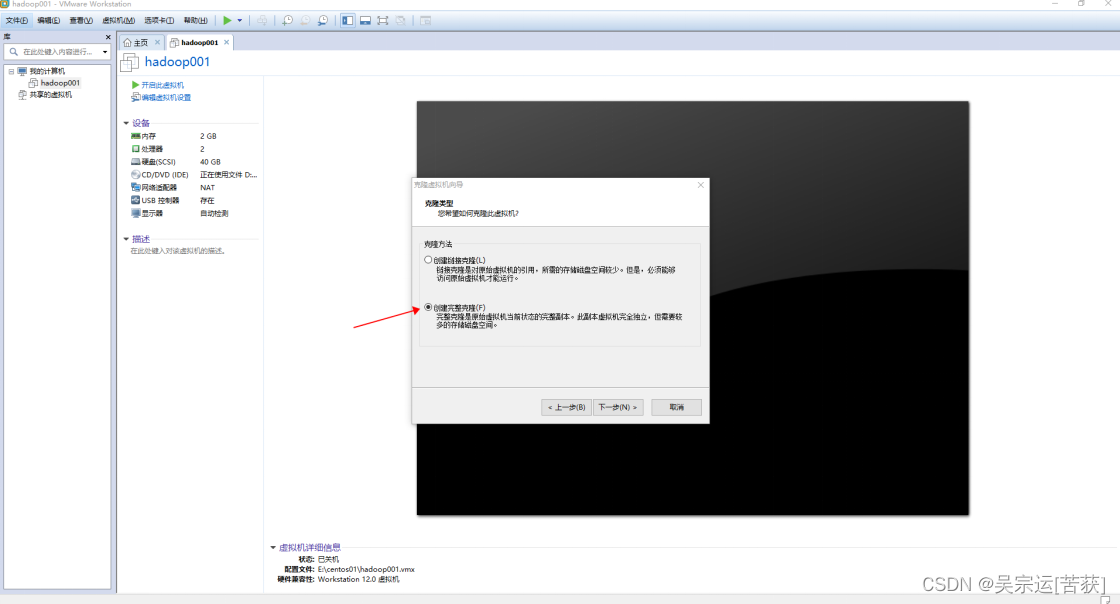Click the CD/DVD (IDE) device icon
This screenshot has height=604, width=1120.
136,174
